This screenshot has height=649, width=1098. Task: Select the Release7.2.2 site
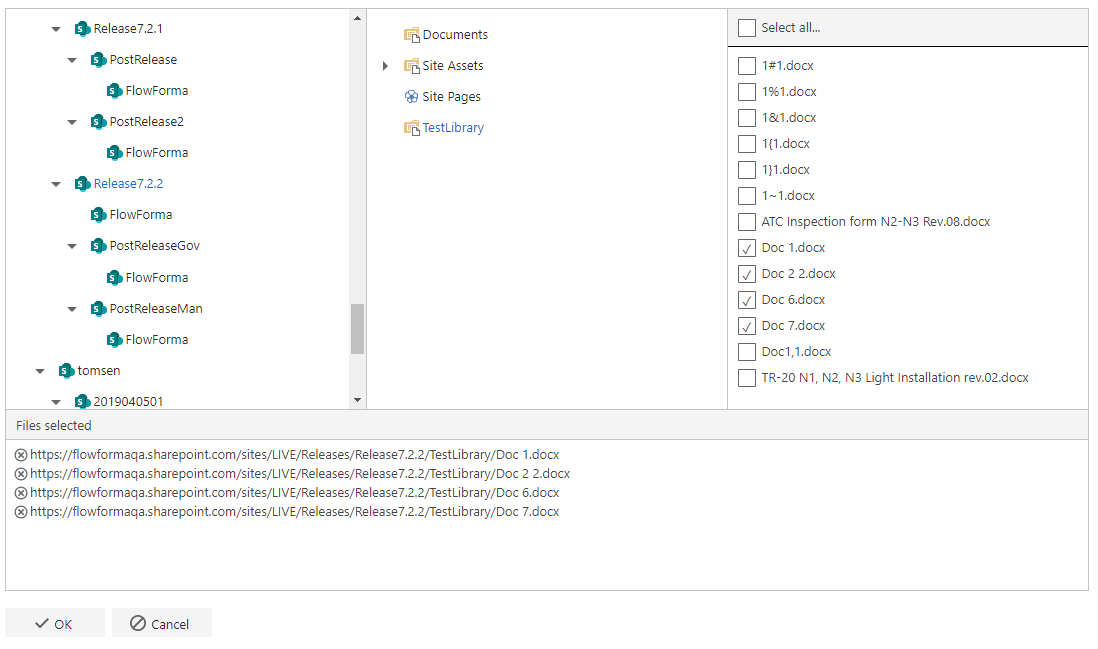[128, 183]
